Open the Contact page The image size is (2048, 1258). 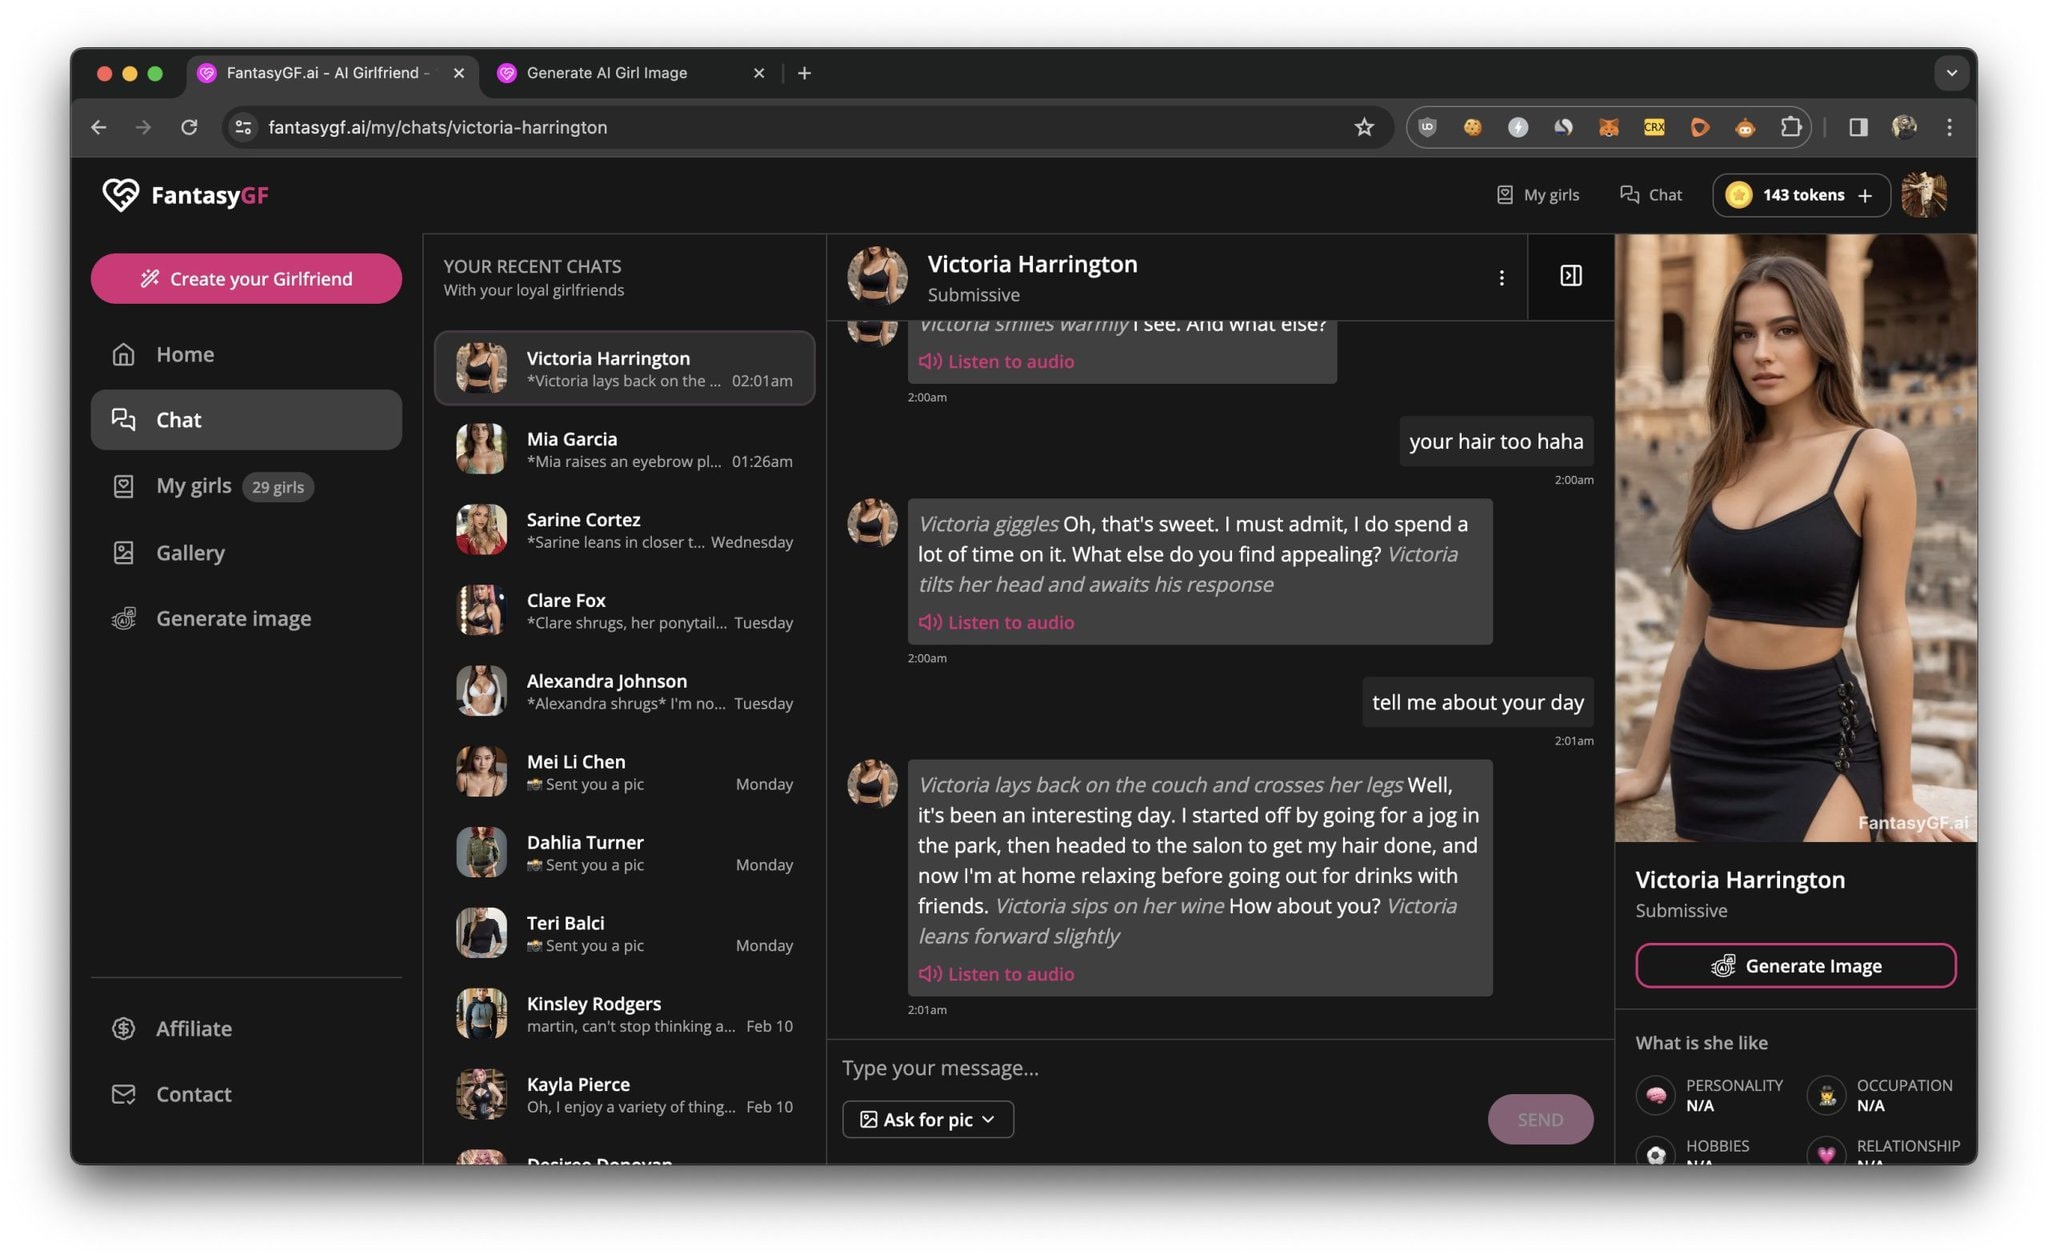tap(192, 1094)
